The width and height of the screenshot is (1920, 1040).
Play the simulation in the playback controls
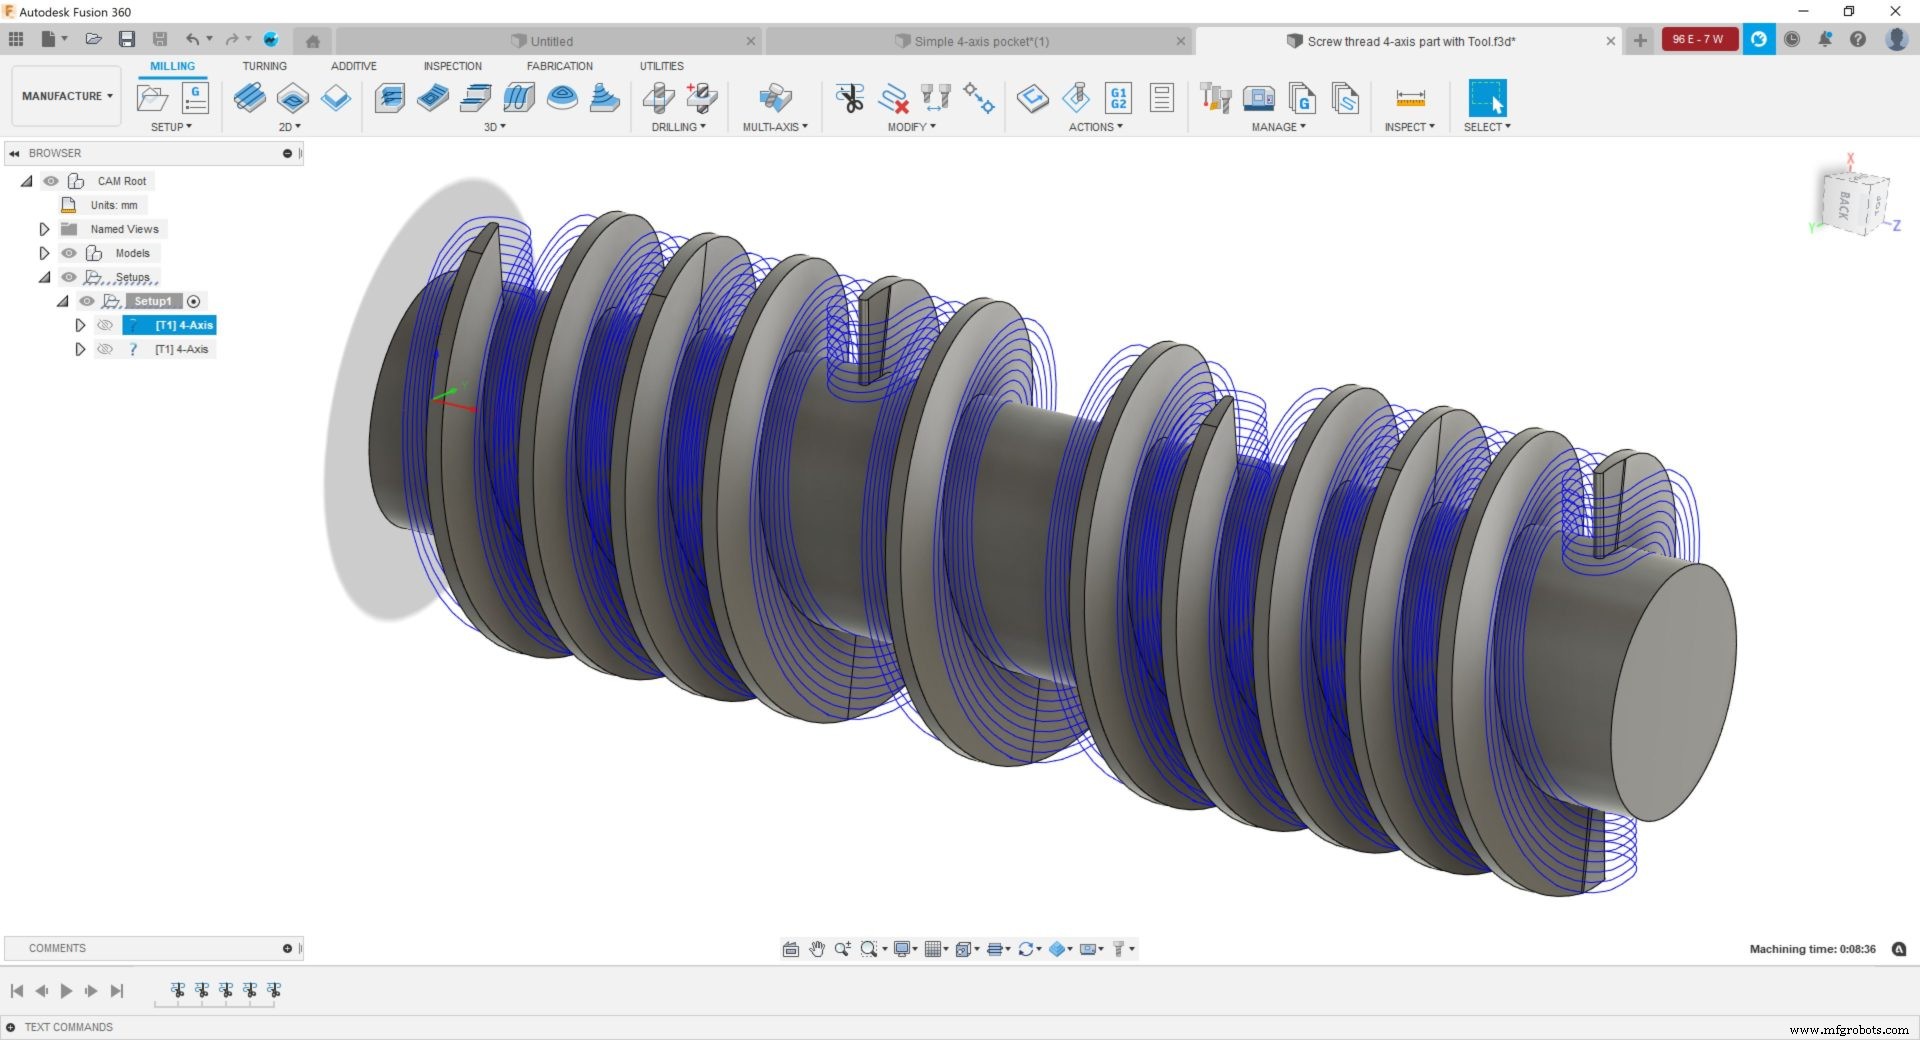(66, 991)
